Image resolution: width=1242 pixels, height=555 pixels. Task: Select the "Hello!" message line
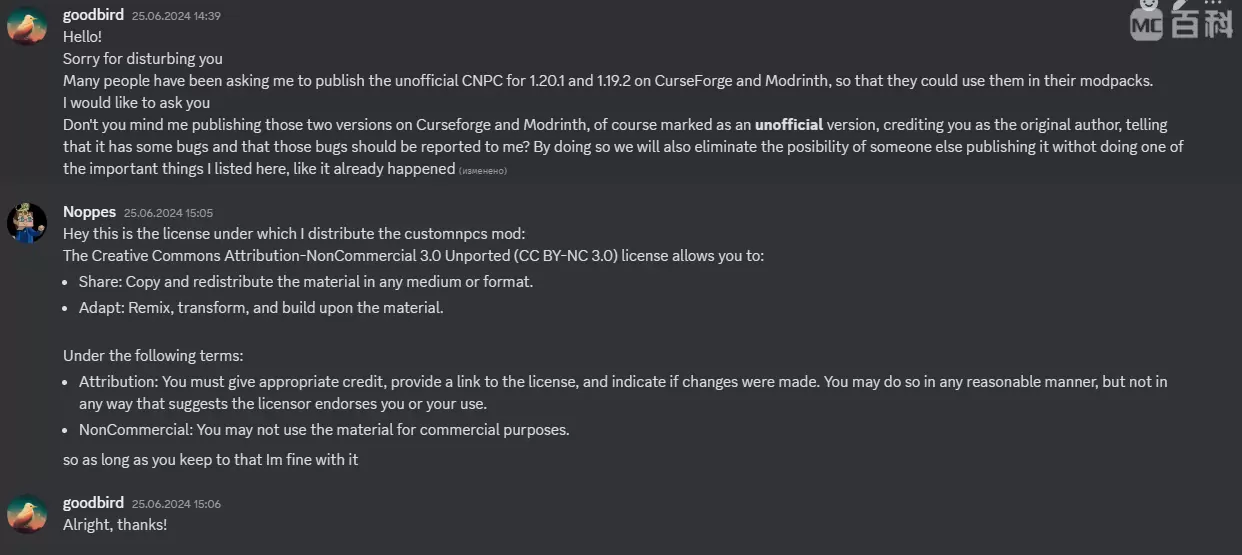click(x=83, y=37)
